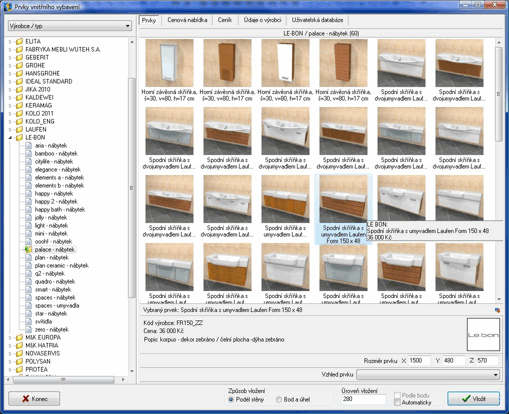Open elements a - nábytek category
The image size is (509, 414).
pos(59,177)
